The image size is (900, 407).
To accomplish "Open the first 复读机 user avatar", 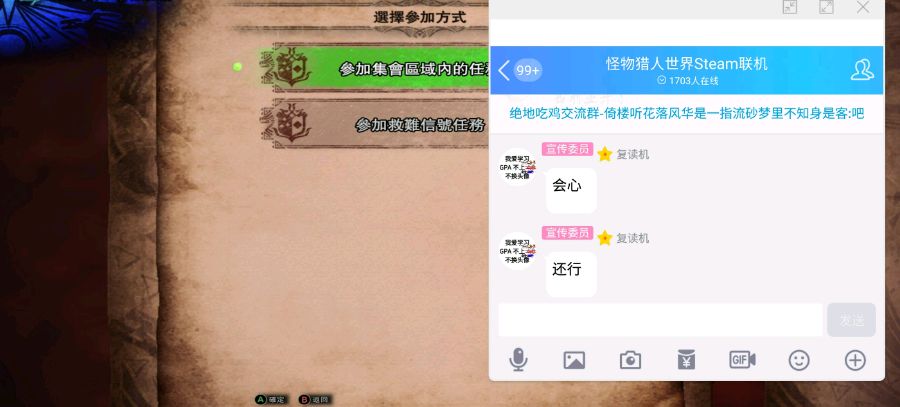I will click(517, 166).
